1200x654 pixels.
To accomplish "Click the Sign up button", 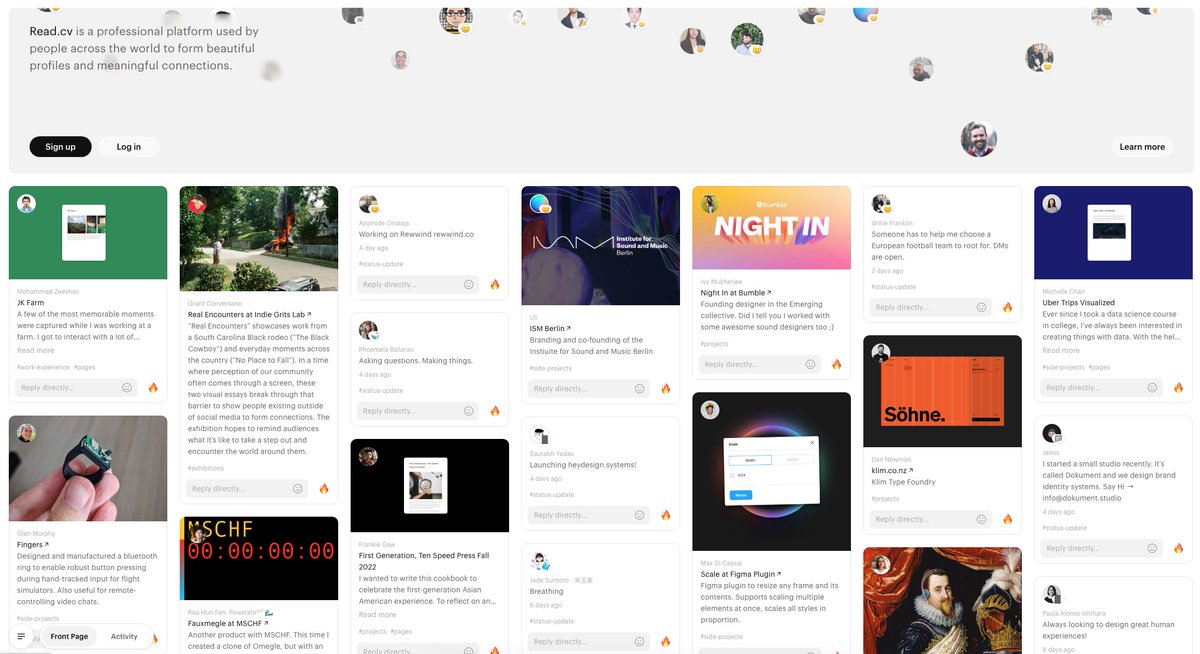I will pos(60,147).
